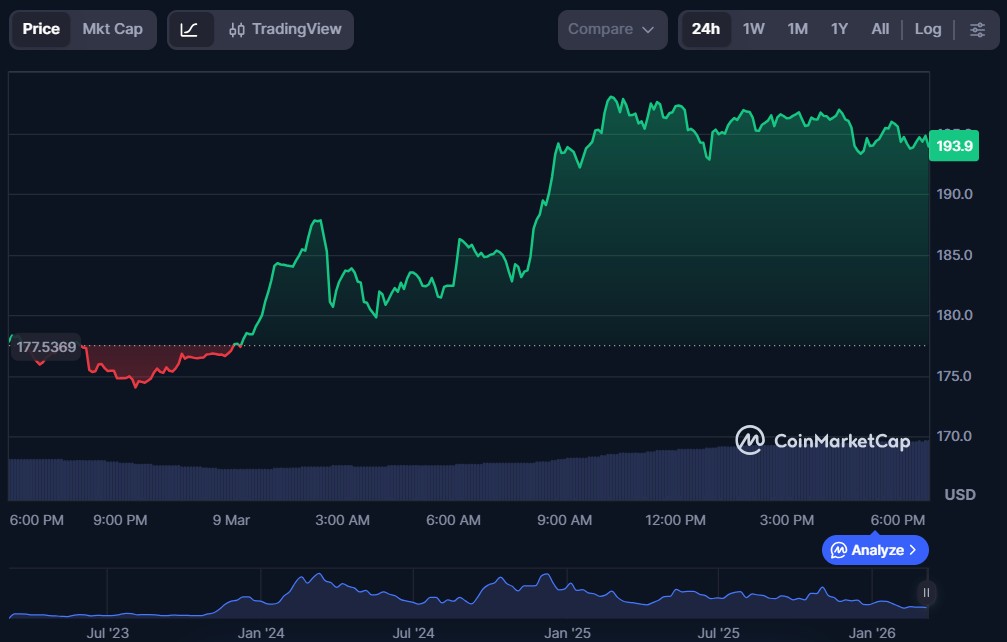Toggle logarithmic scale with Log
Viewport: 1007px width, 642px height.
927,29
